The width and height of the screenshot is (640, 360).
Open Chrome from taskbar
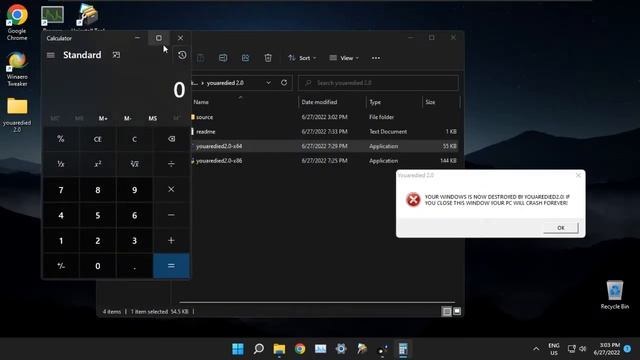(300, 349)
